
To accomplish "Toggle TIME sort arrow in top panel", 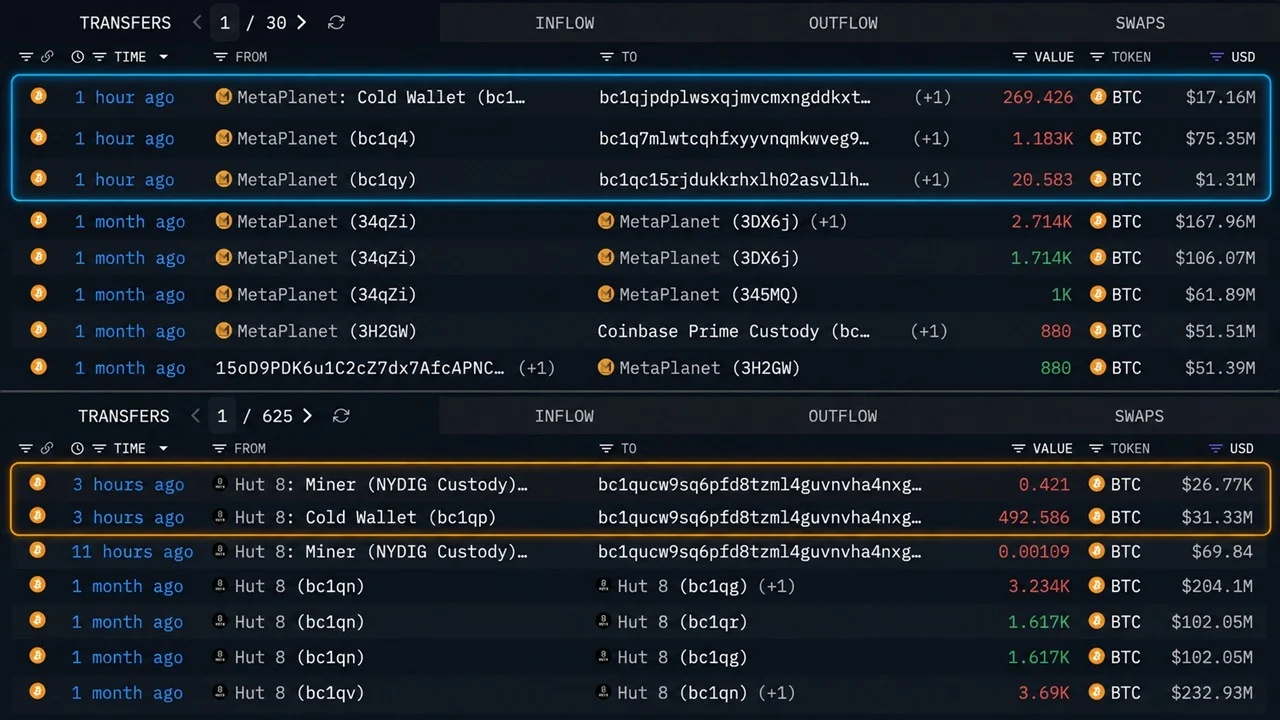I will tap(163, 57).
